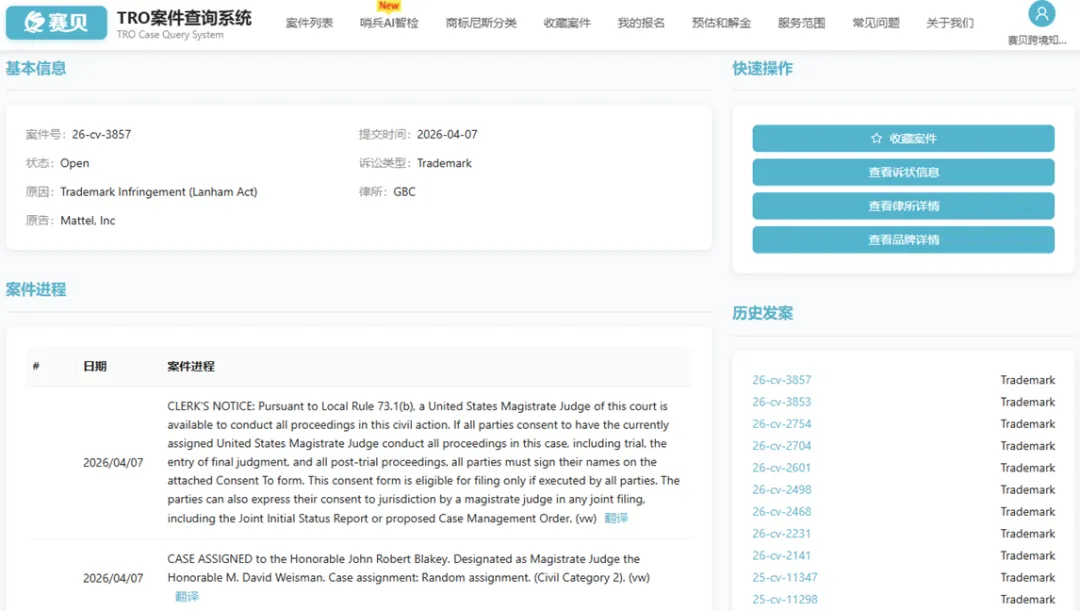Click the 查看品牌详情 button
The height and width of the screenshot is (611, 1080).
click(x=903, y=240)
